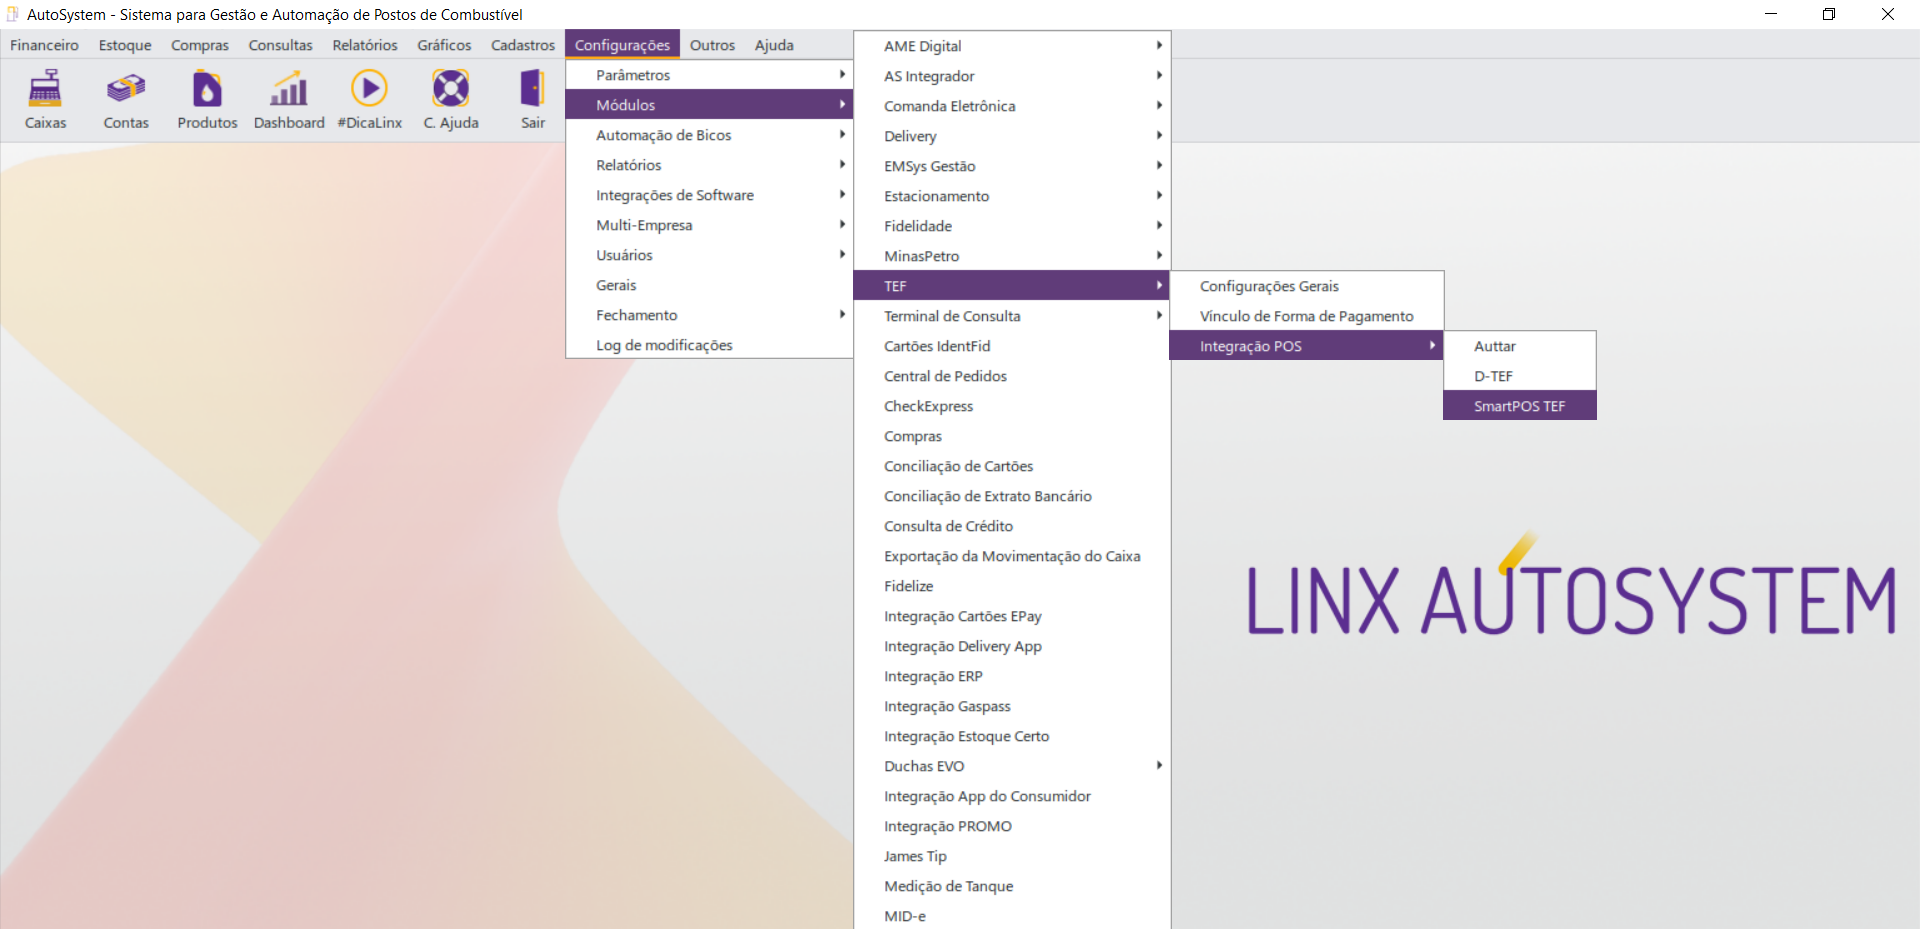Expand the AS Integrador submenu

(1012, 76)
